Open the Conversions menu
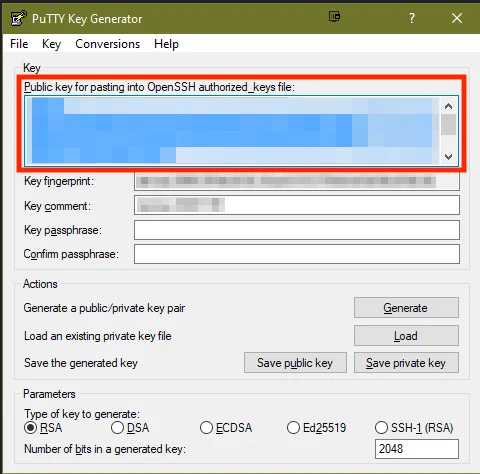 [107, 44]
